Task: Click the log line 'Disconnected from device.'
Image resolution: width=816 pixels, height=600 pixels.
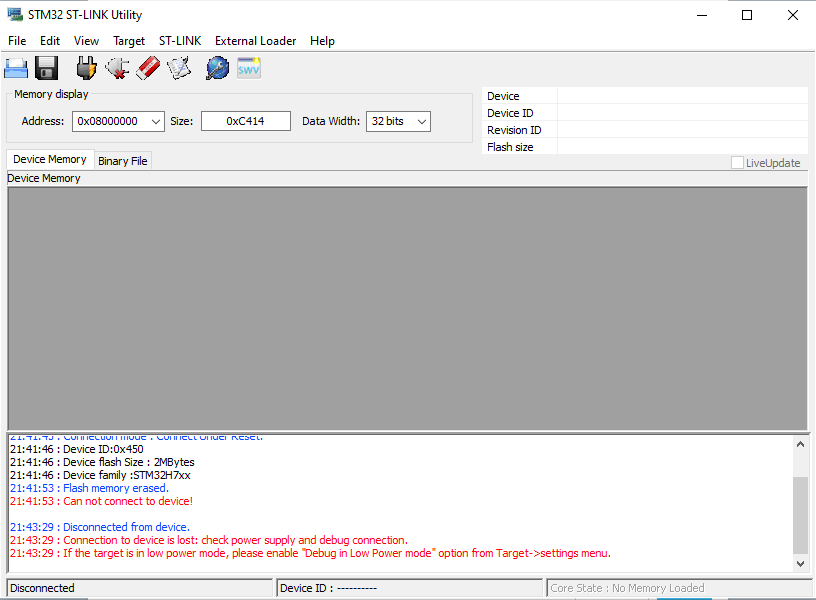Action: click(100, 527)
